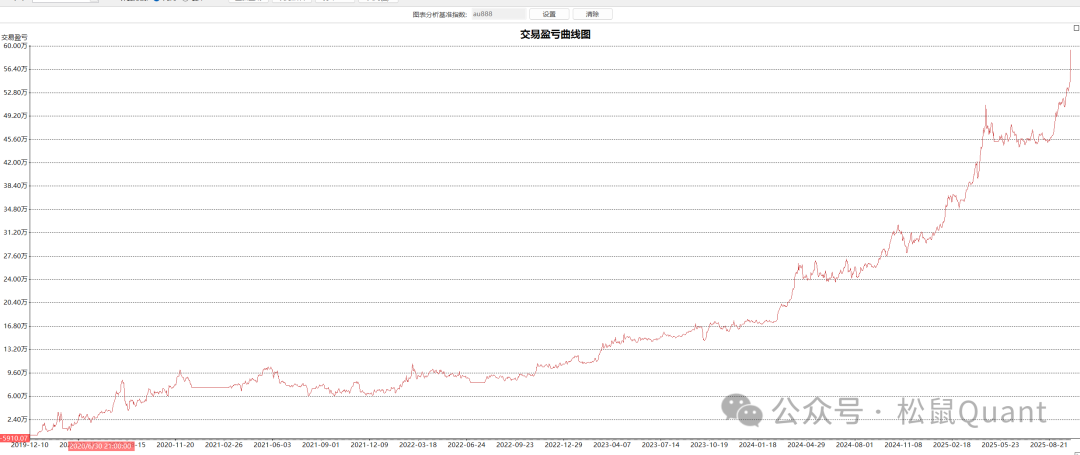Select the 2022-09-23 date on the x-axis
The image size is (1080, 455).
(x=516, y=445)
